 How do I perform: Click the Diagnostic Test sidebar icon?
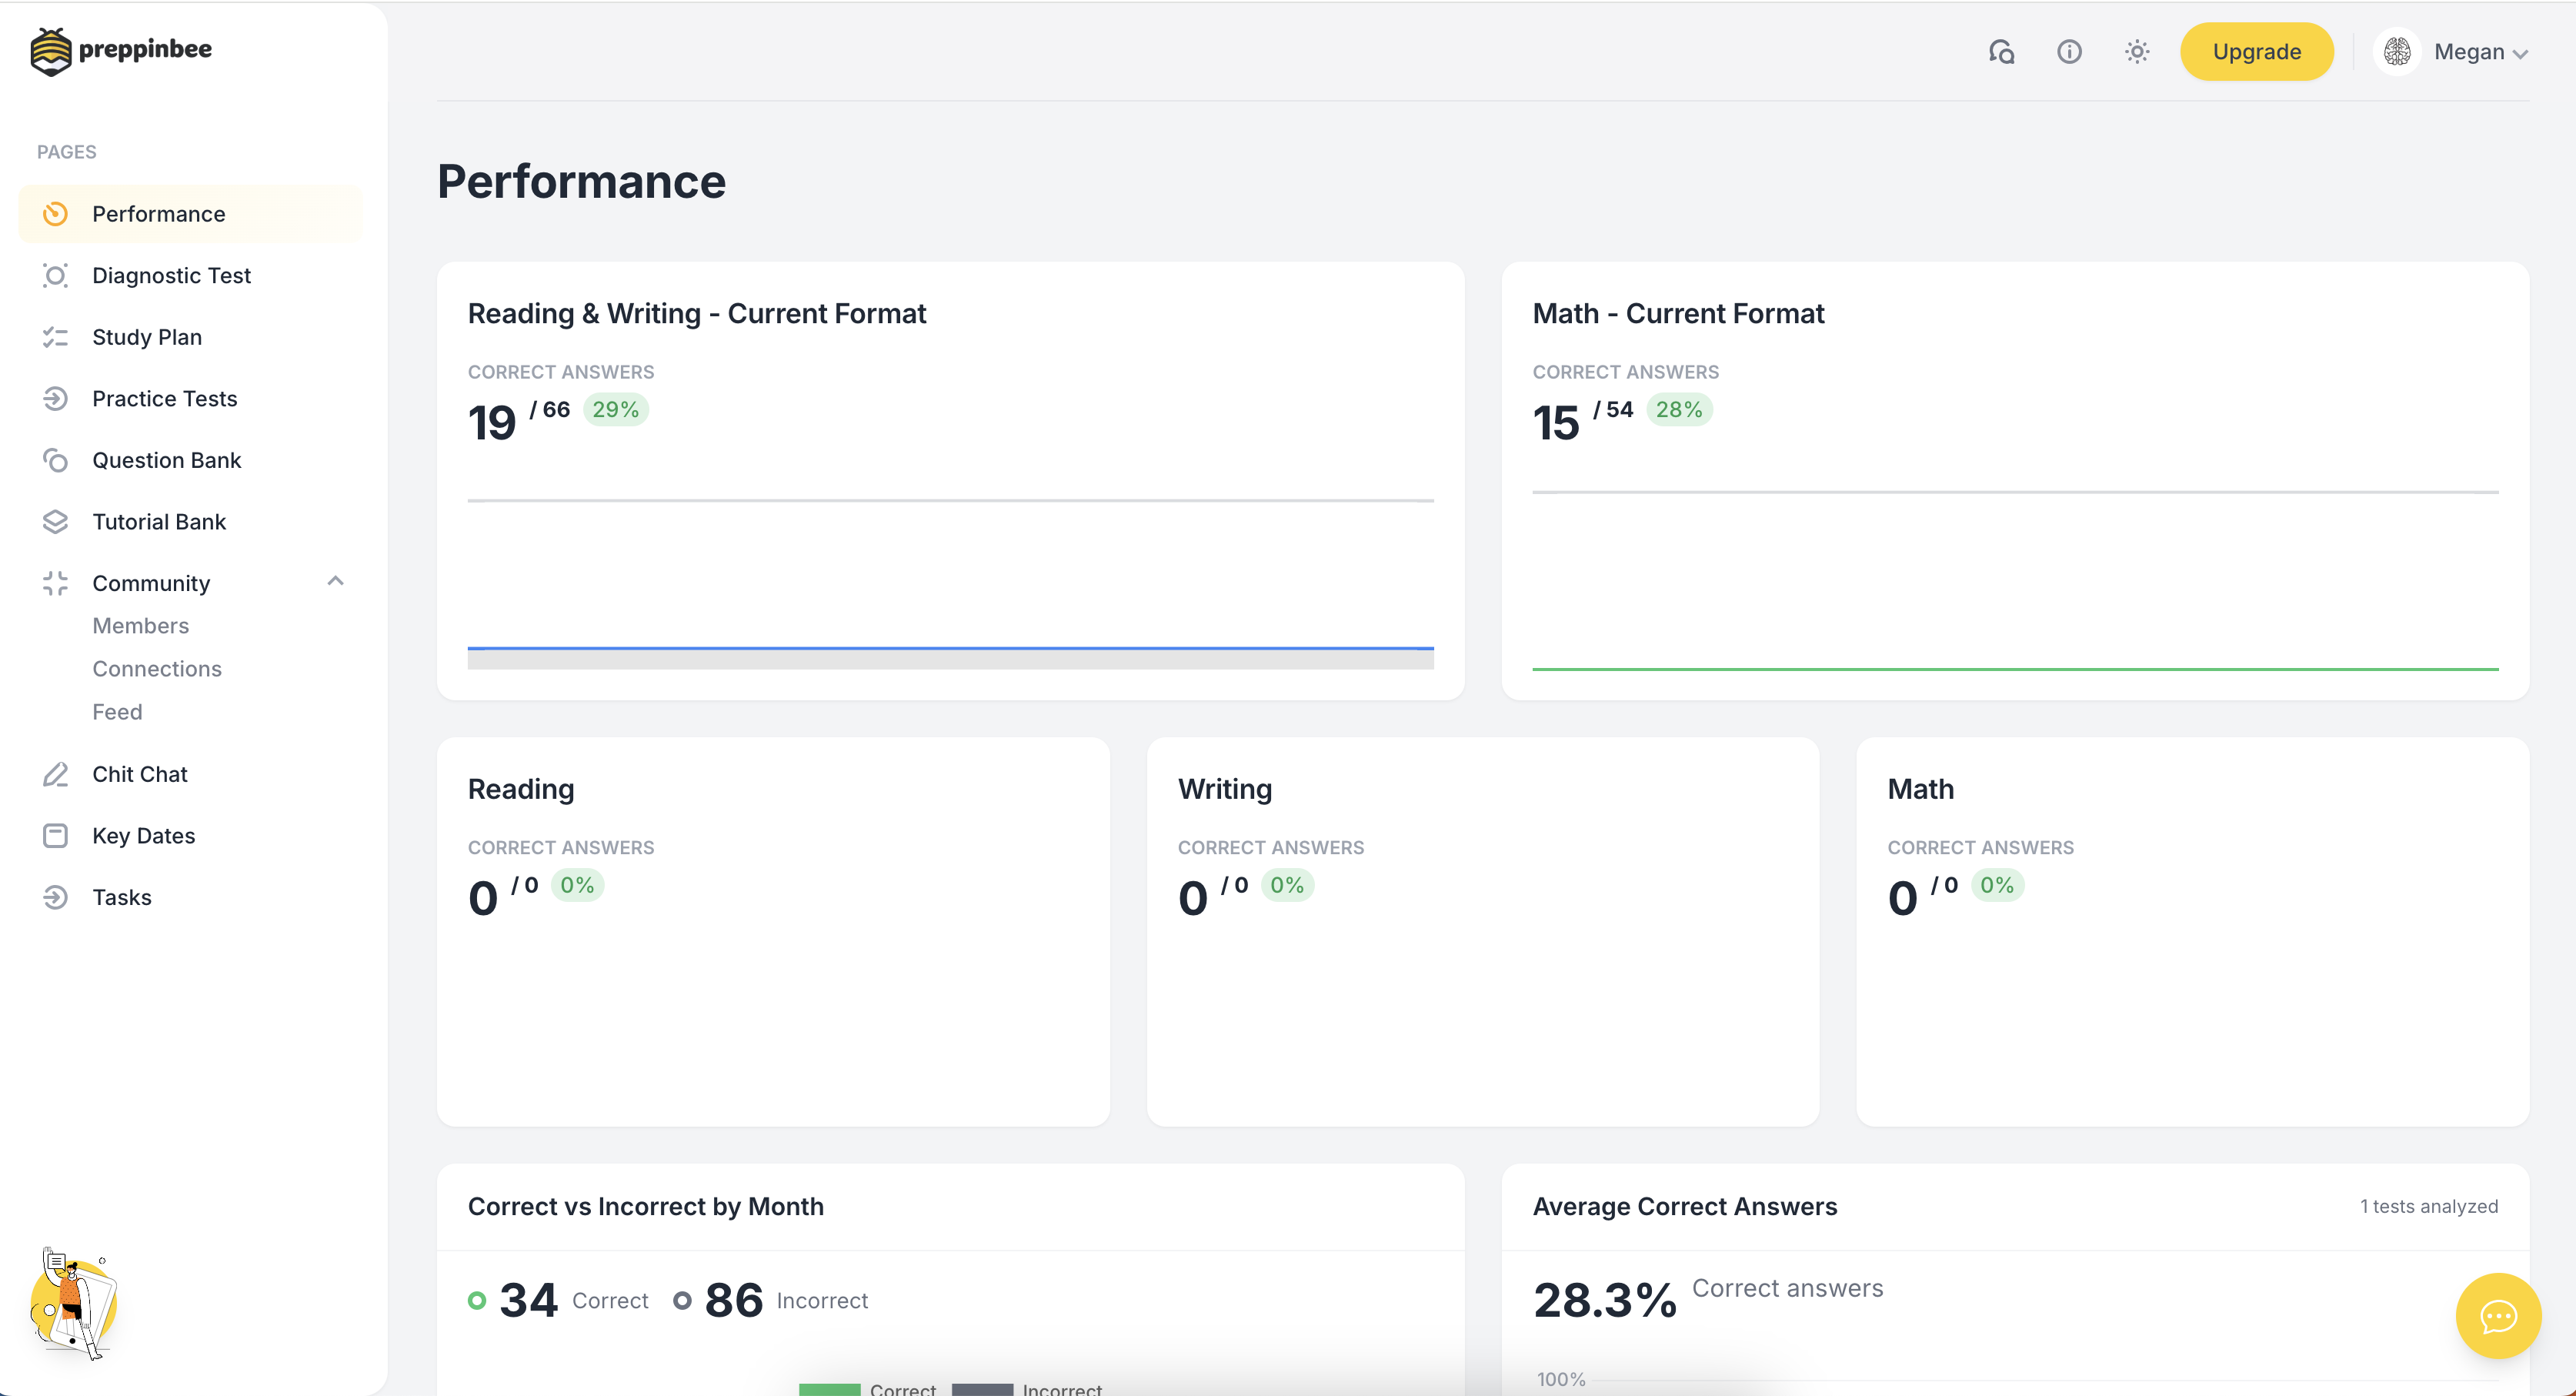[x=55, y=275]
